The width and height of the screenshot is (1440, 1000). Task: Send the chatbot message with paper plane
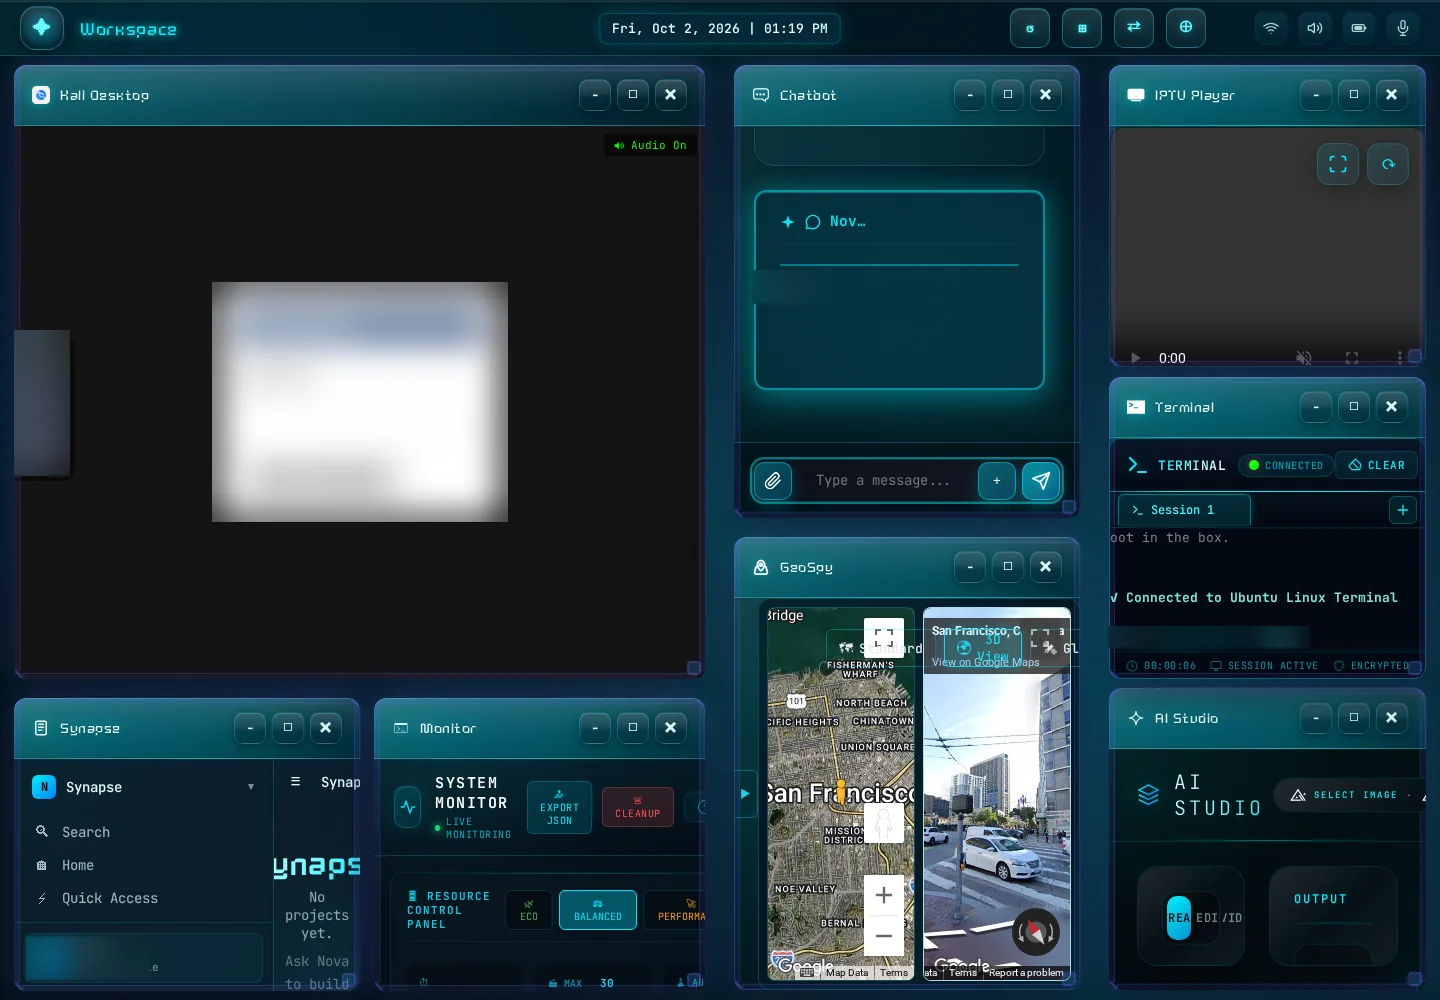click(x=1041, y=481)
